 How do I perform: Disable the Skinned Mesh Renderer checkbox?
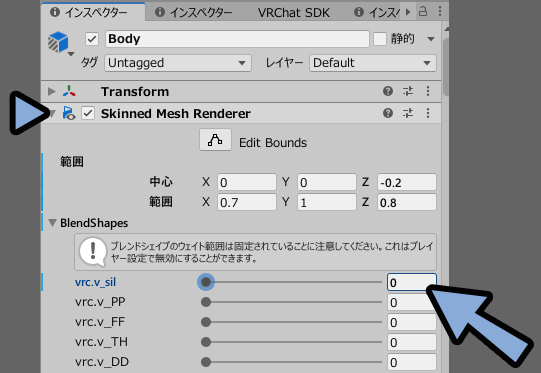coord(88,113)
